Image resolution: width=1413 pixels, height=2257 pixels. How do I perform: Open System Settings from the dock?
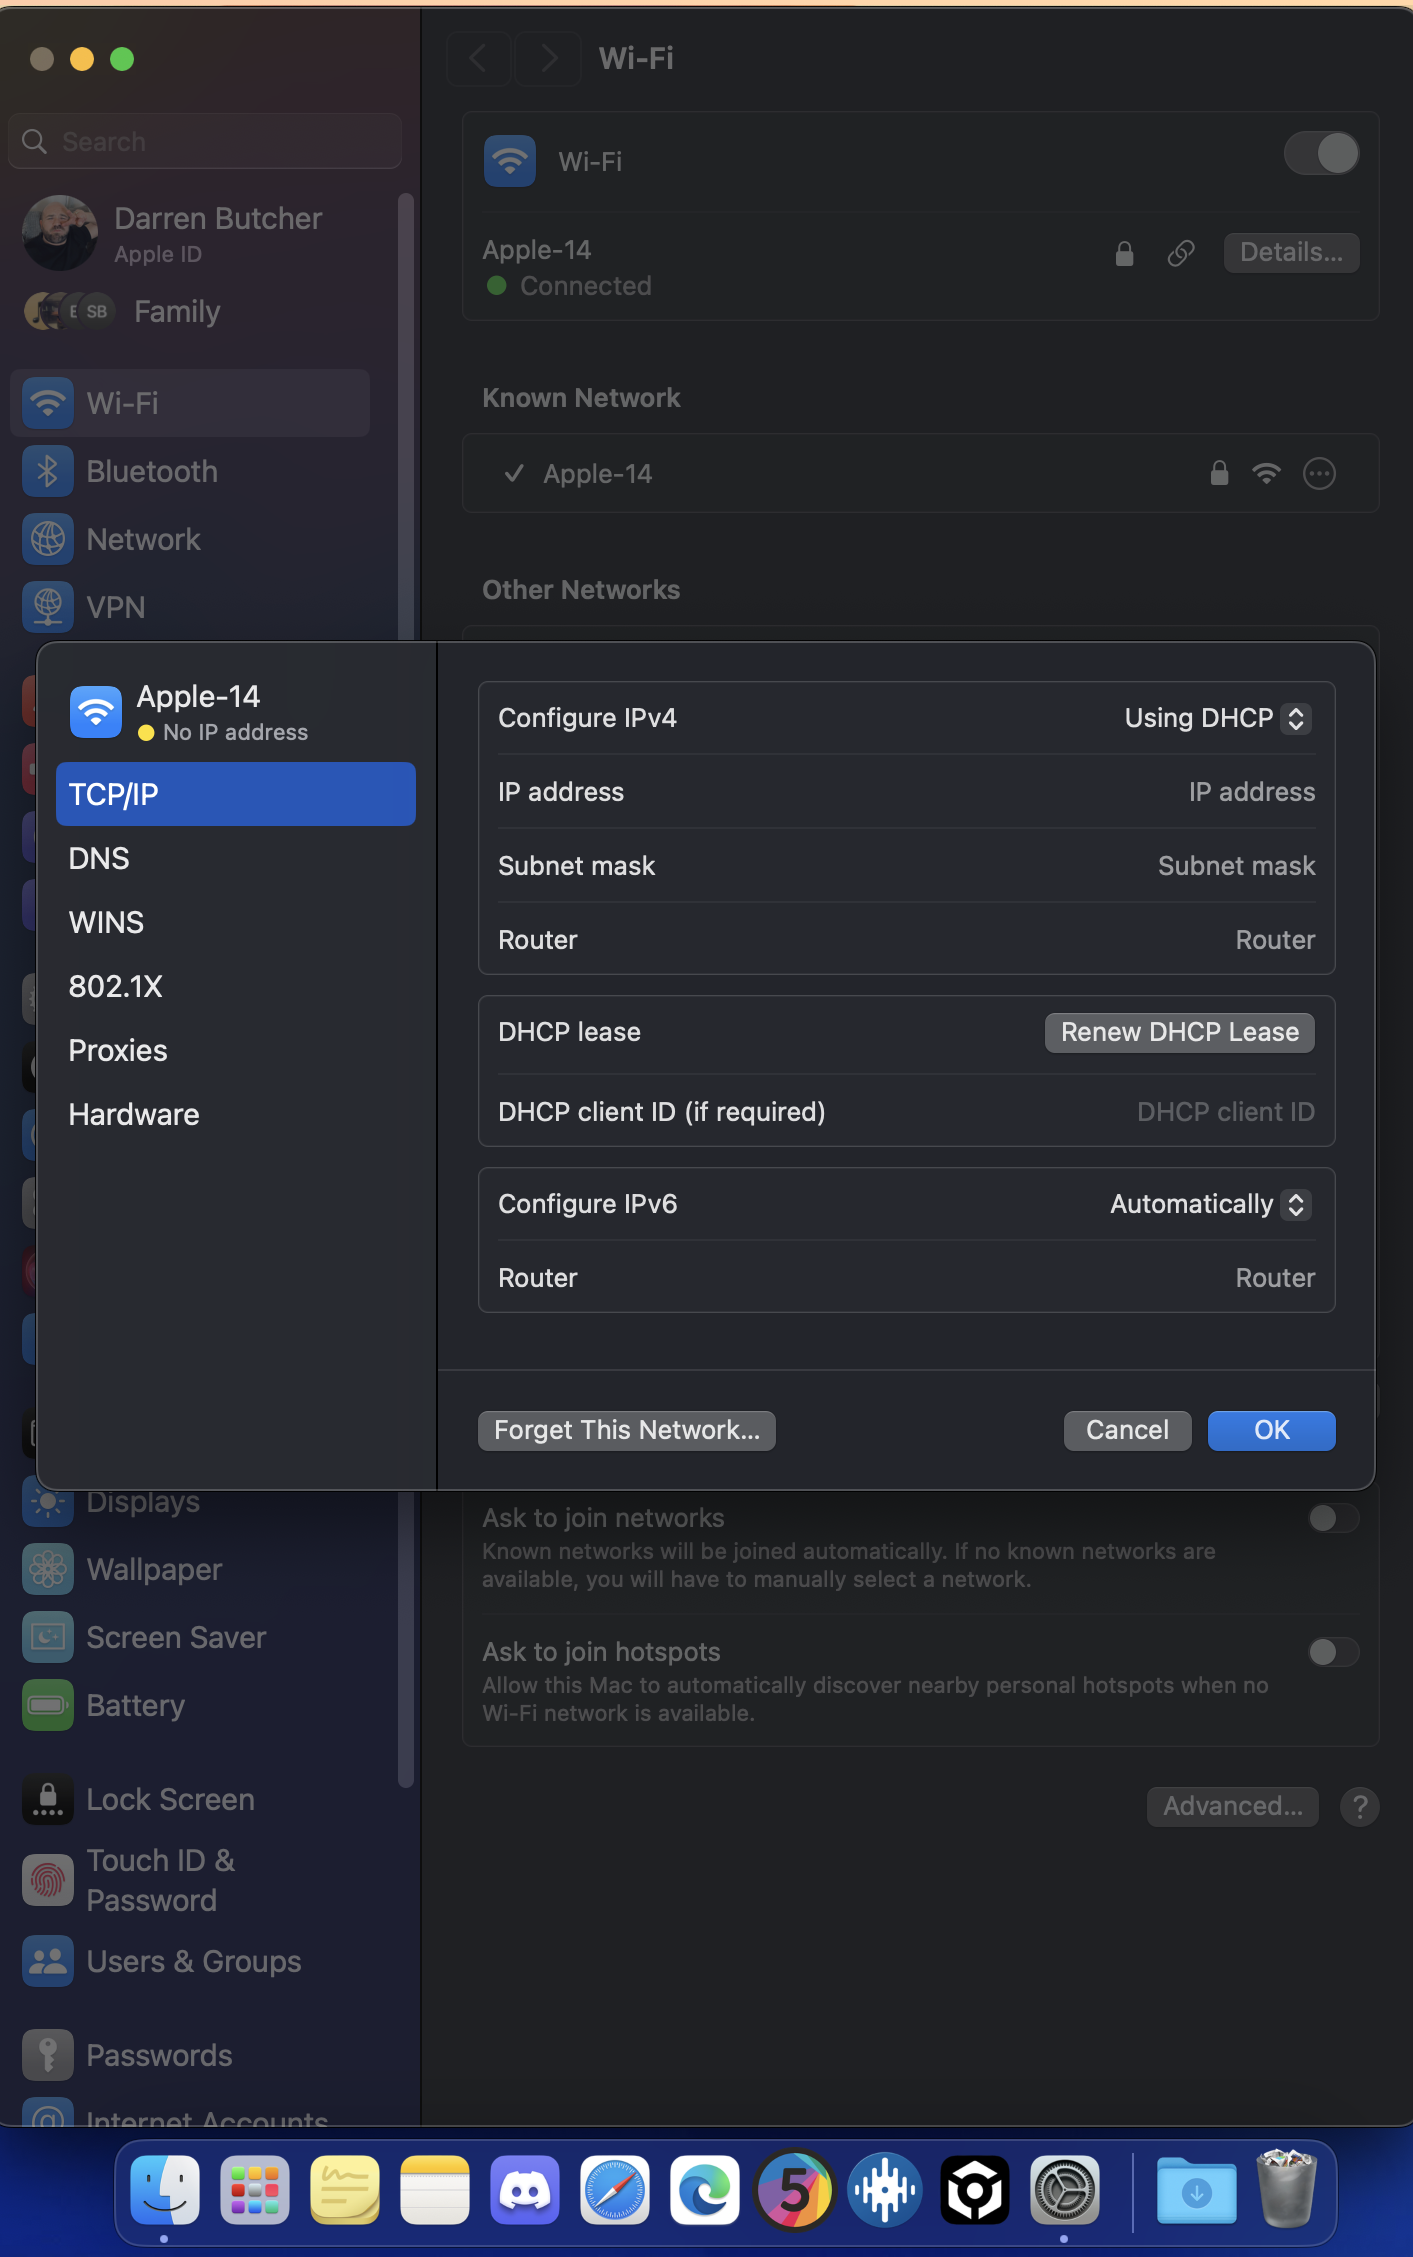[x=1065, y=2190]
